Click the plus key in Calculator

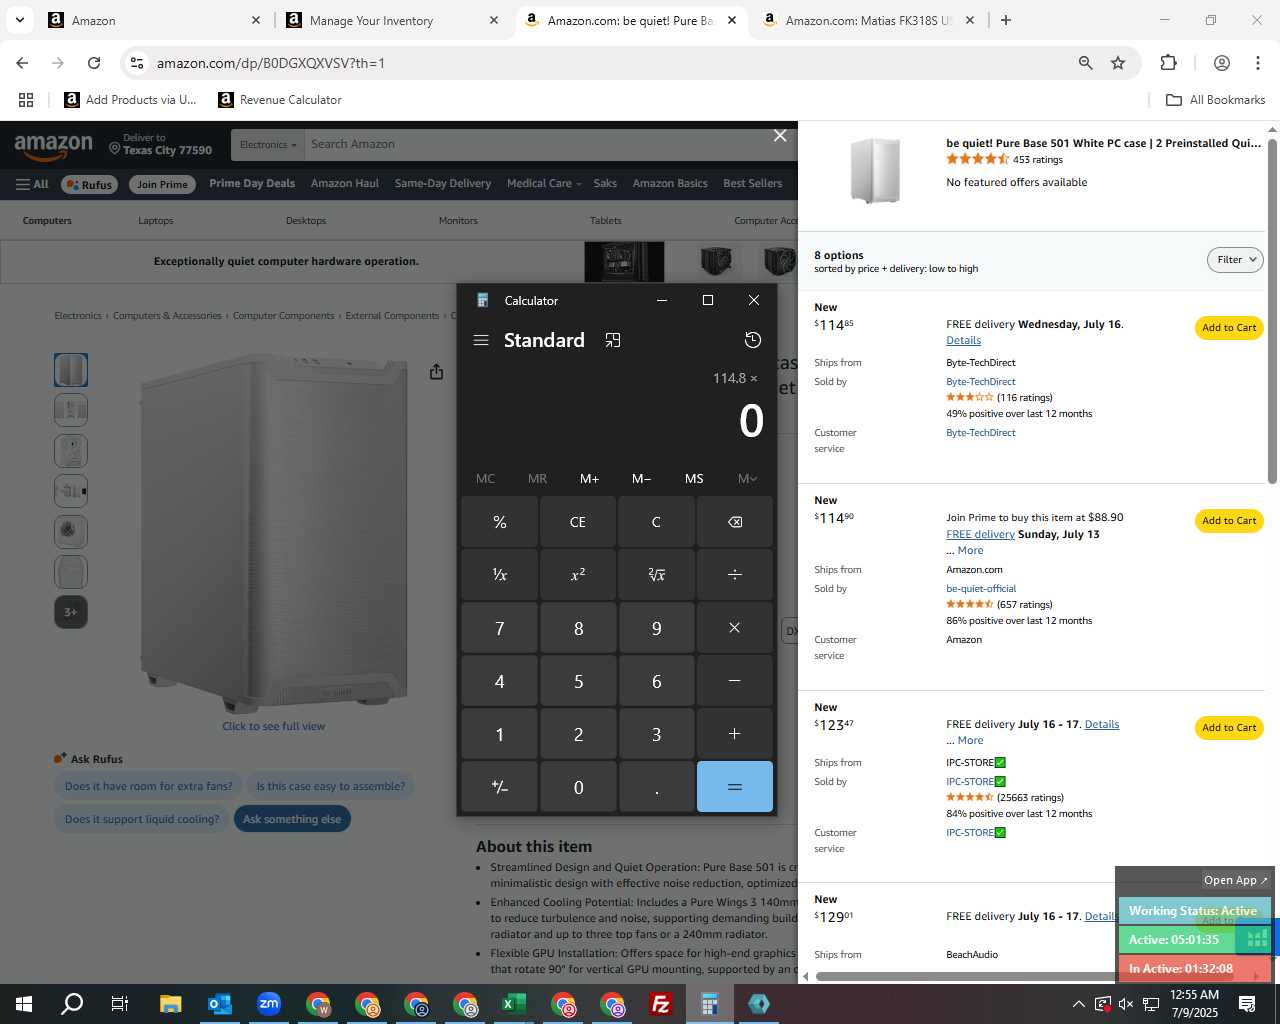[x=735, y=734]
